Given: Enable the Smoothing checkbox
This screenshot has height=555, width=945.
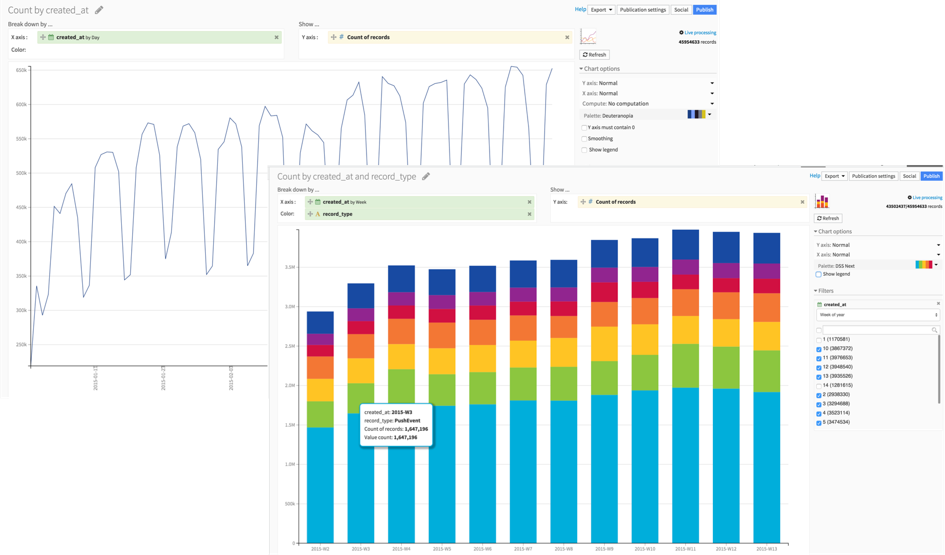Looking at the screenshot, I should 584,139.
